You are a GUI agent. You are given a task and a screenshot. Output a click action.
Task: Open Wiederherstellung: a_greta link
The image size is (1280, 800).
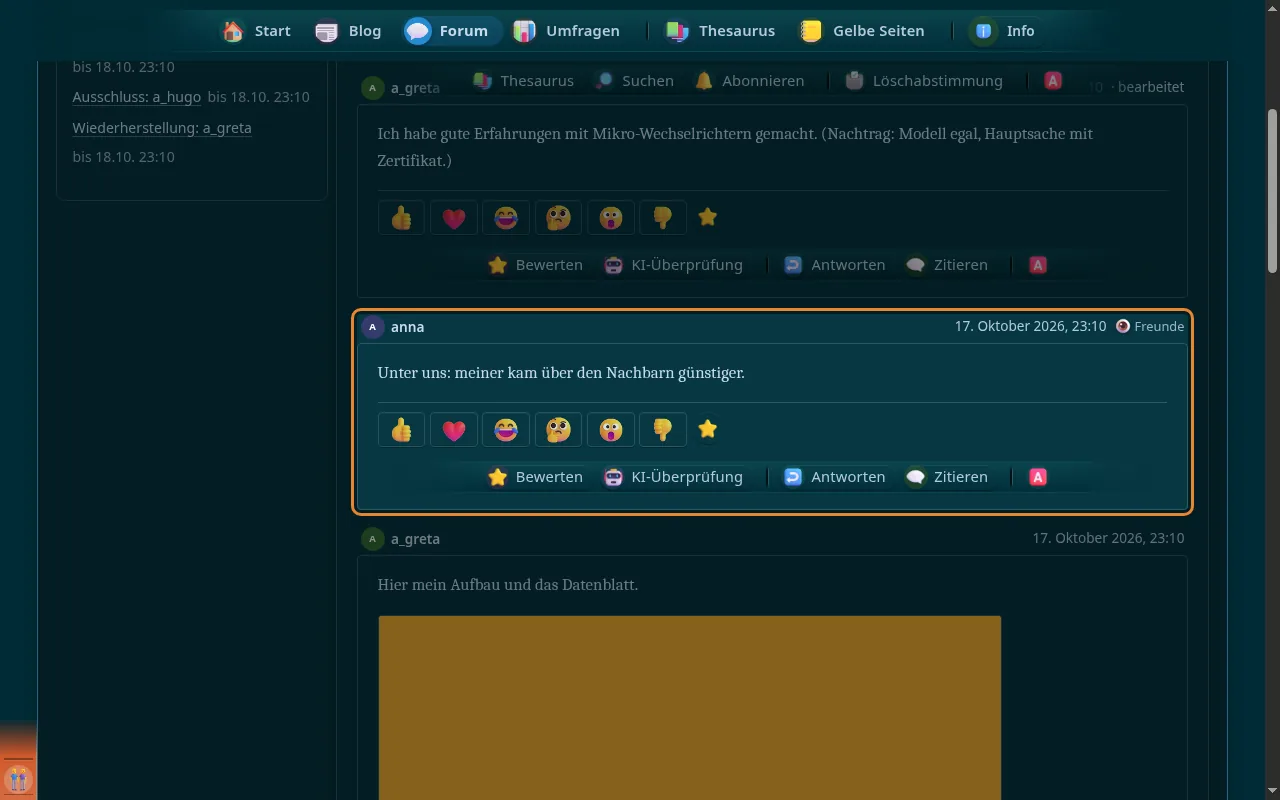click(162, 128)
